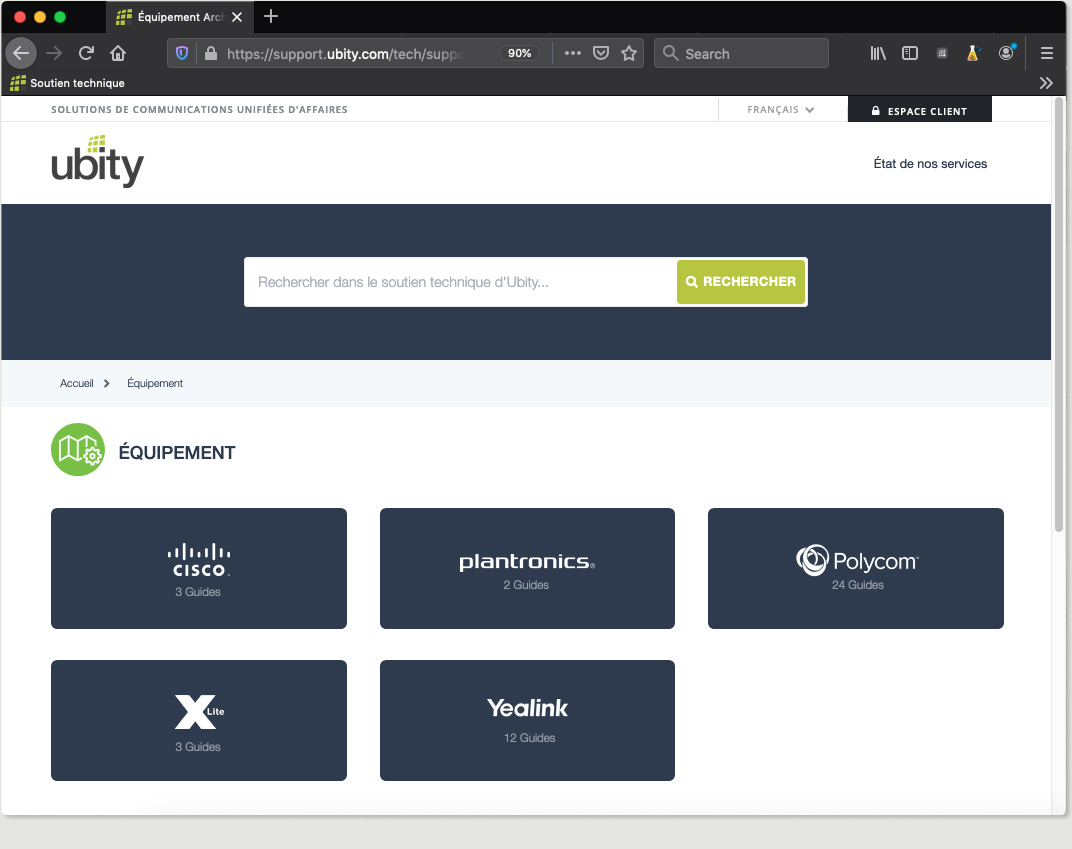This screenshot has width=1072, height=849.
Task: Toggle the sidebar view icon
Action: [x=910, y=53]
